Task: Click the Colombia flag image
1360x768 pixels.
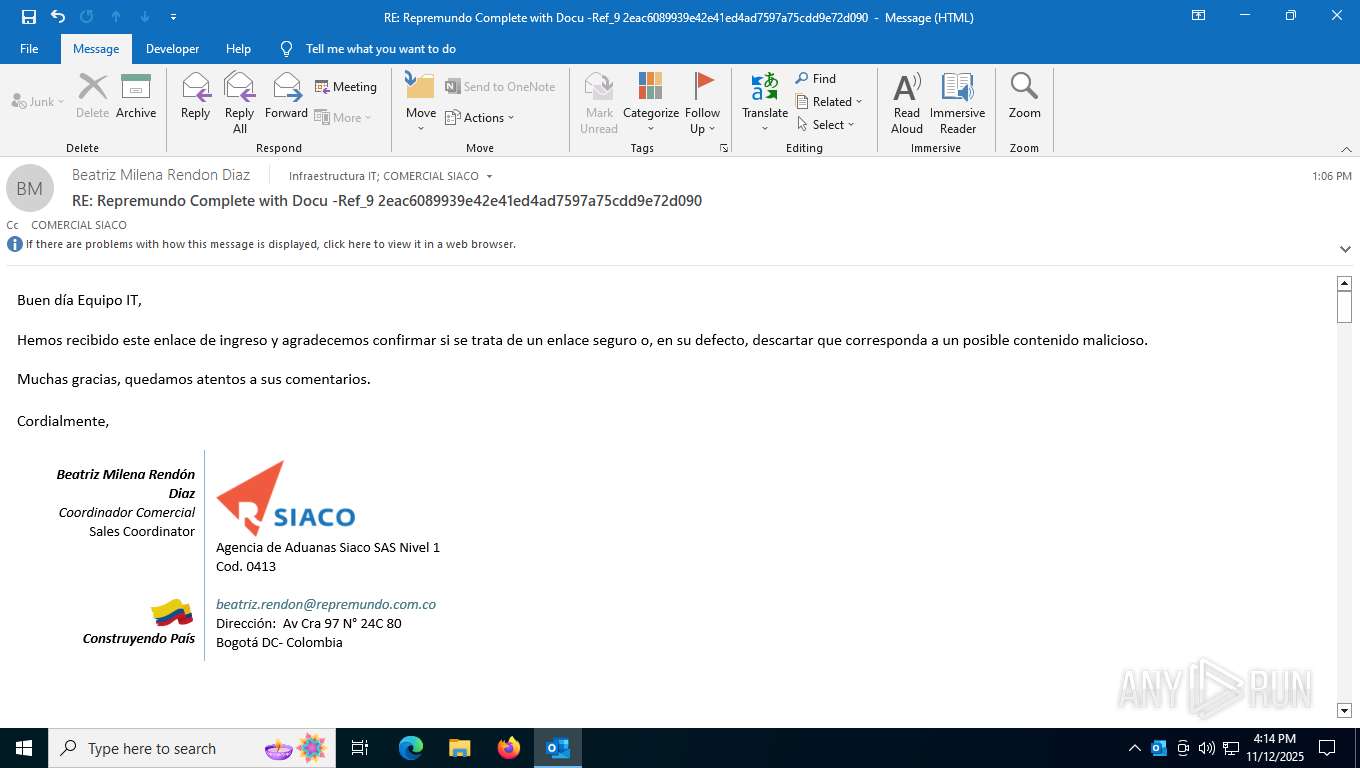Action: coord(172,612)
